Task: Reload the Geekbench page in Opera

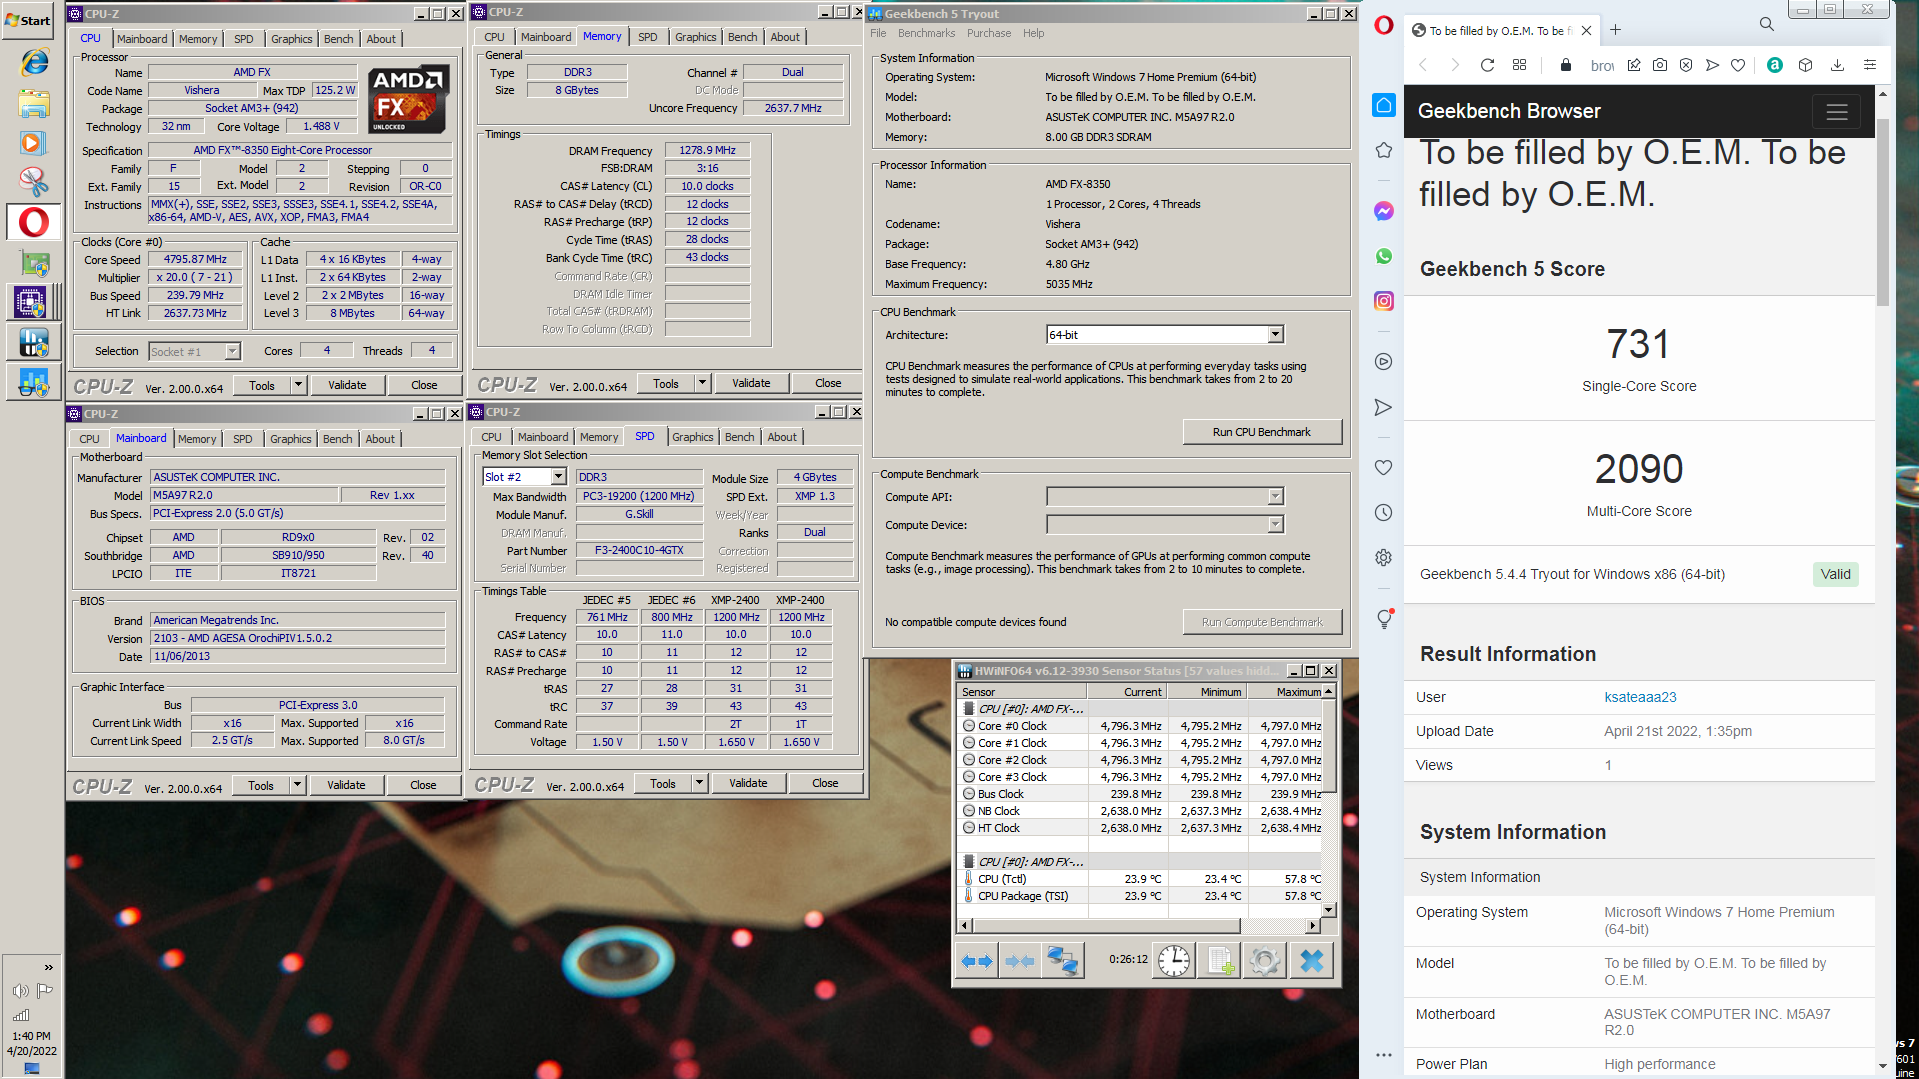Action: 1487,65
